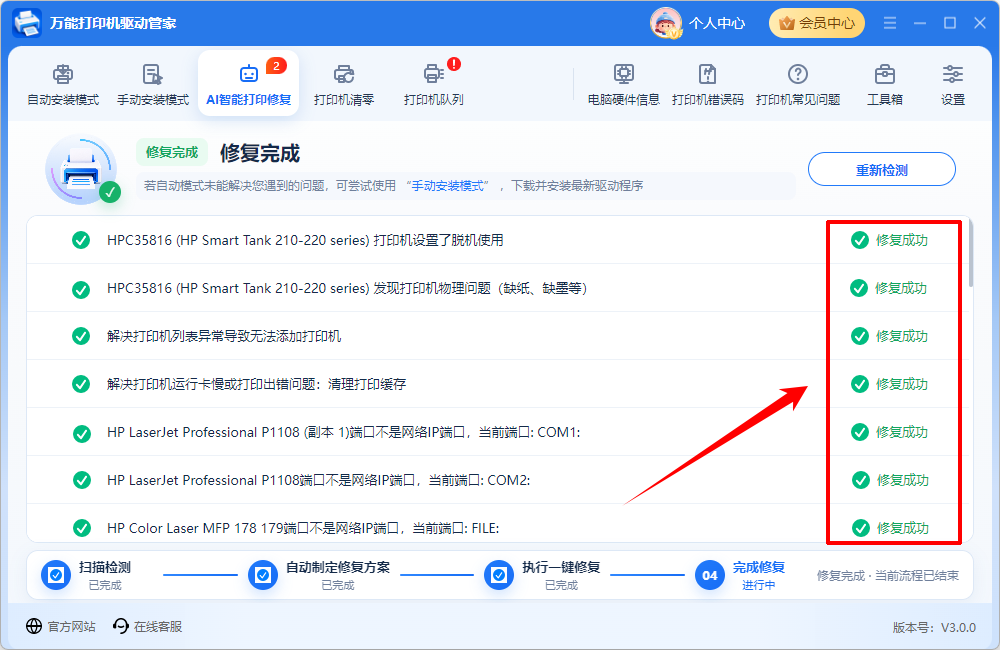Open 设置 settings
This screenshot has width=1000, height=650.
953,84
